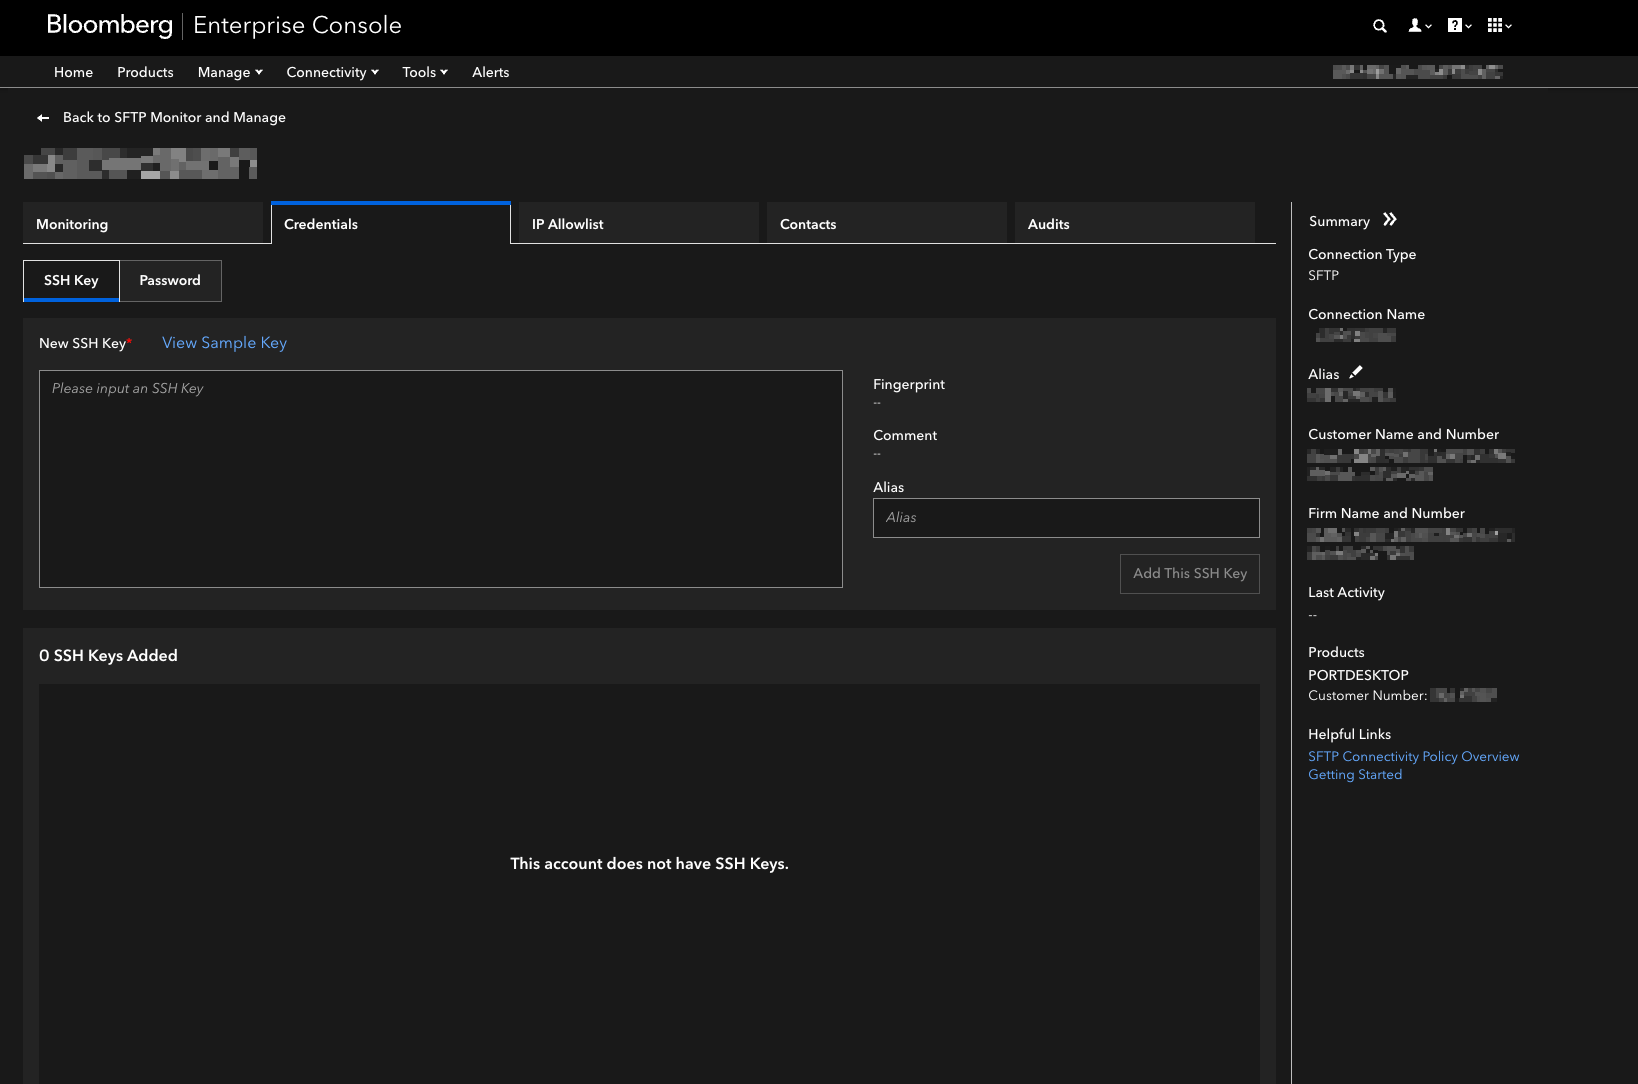This screenshot has height=1084, width=1638.
Task: Open SFTP Connectivity Policy Overview link
Action: (x=1414, y=757)
